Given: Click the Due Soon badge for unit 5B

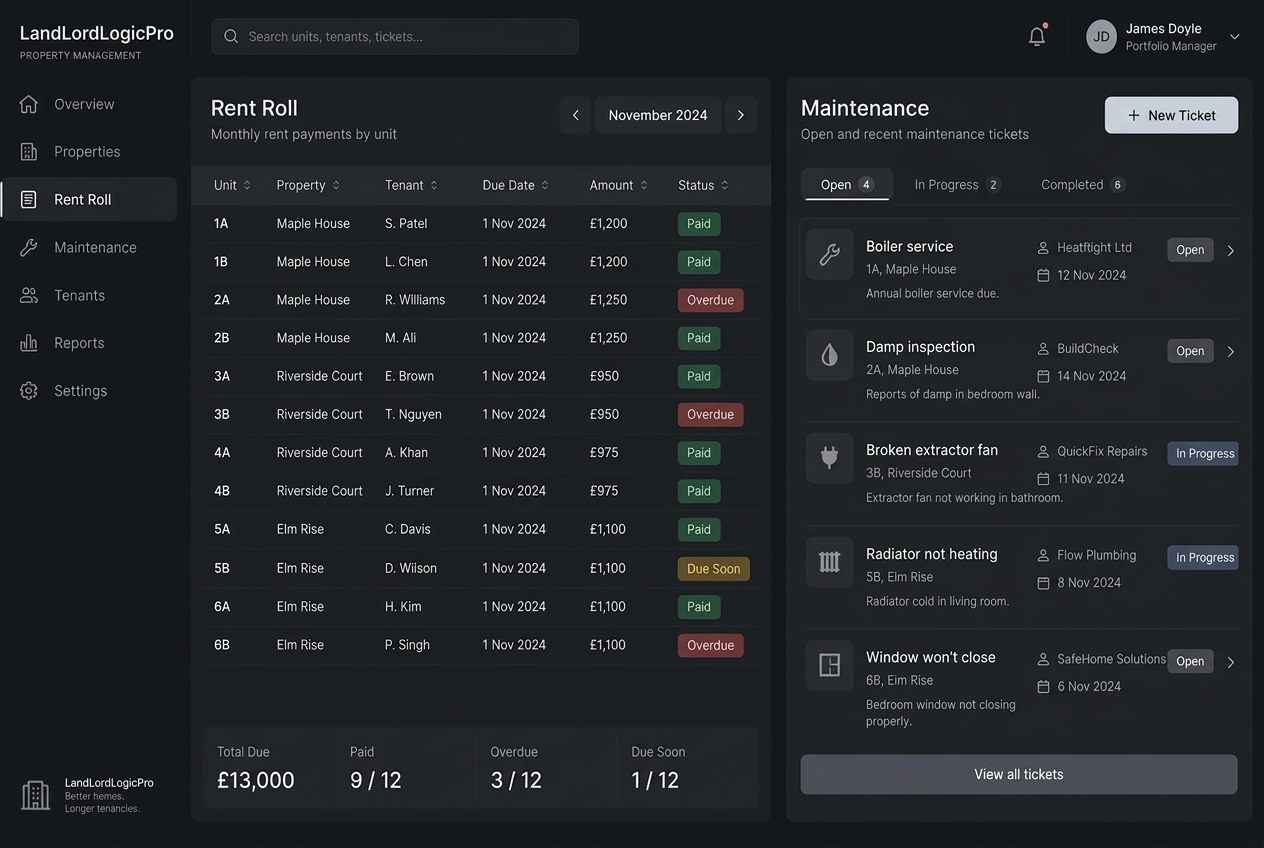Looking at the screenshot, I should 713,569.
